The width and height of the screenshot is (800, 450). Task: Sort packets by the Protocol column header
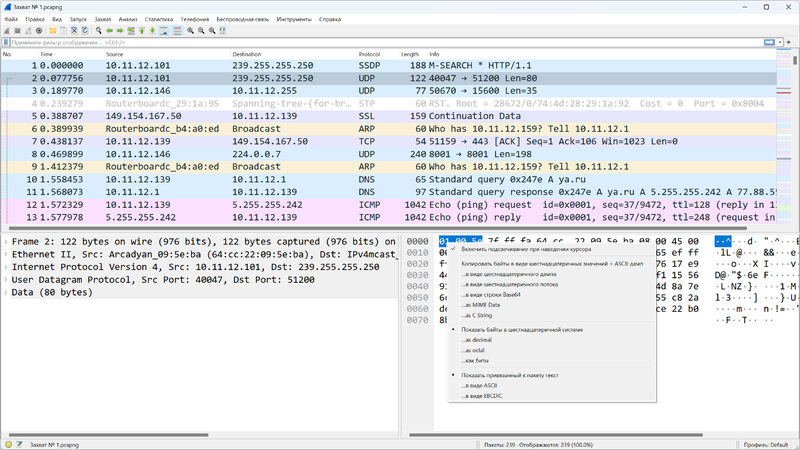[377, 54]
